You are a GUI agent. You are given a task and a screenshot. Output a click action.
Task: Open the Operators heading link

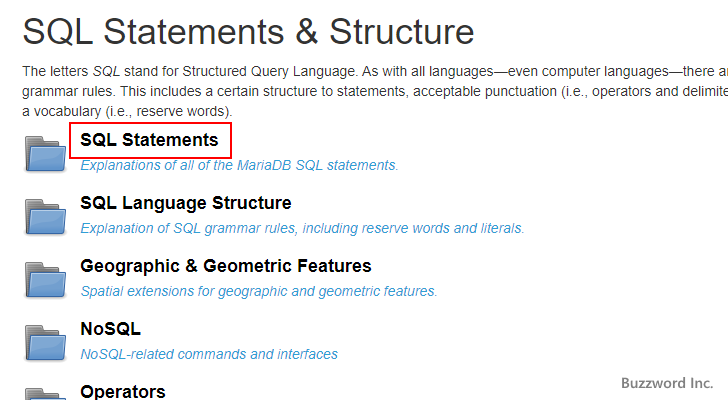pyautogui.click(x=122, y=391)
